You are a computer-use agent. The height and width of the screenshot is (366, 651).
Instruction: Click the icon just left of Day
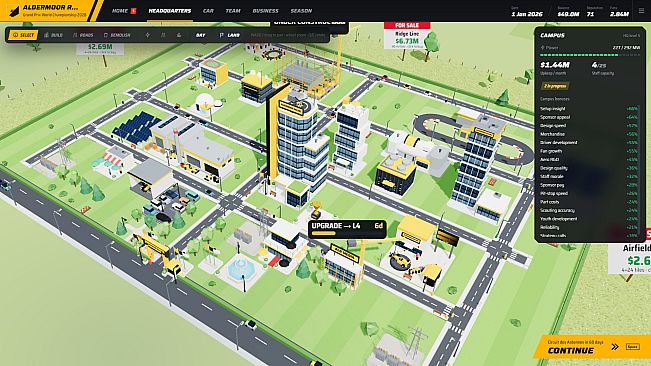(179, 35)
